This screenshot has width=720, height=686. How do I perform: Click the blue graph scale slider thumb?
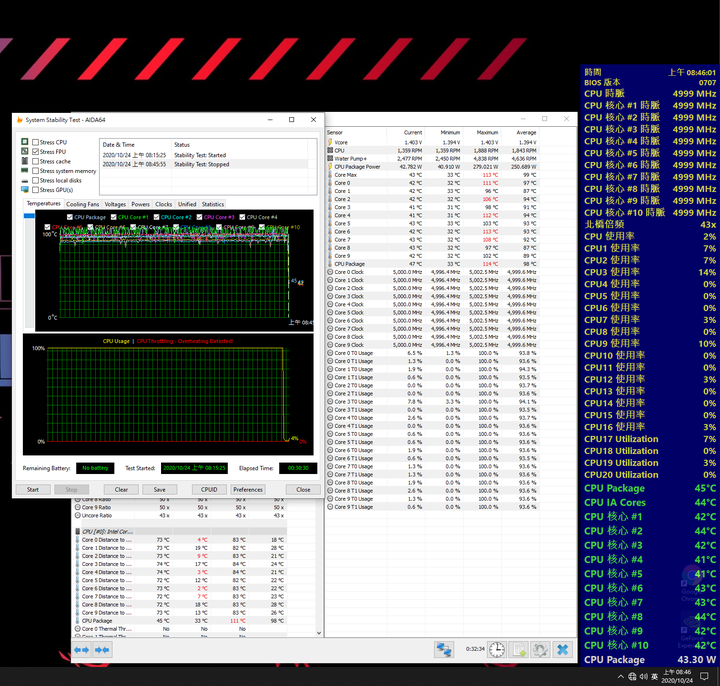pyautogui.click(x=29, y=215)
